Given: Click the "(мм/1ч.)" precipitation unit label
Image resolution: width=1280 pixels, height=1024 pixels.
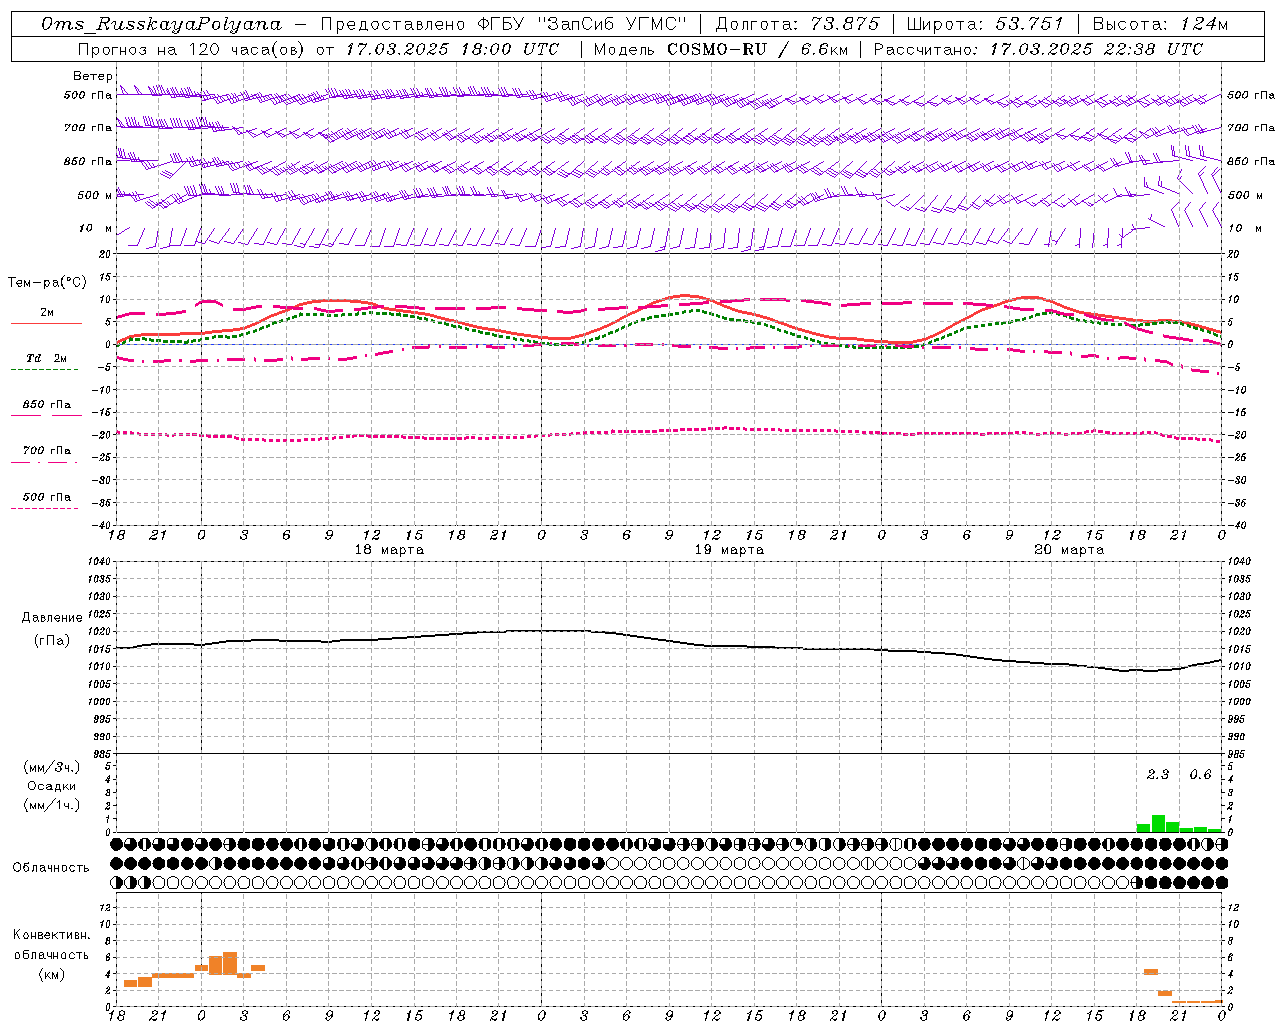Looking at the screenshot, I should (x=52, y=805).
